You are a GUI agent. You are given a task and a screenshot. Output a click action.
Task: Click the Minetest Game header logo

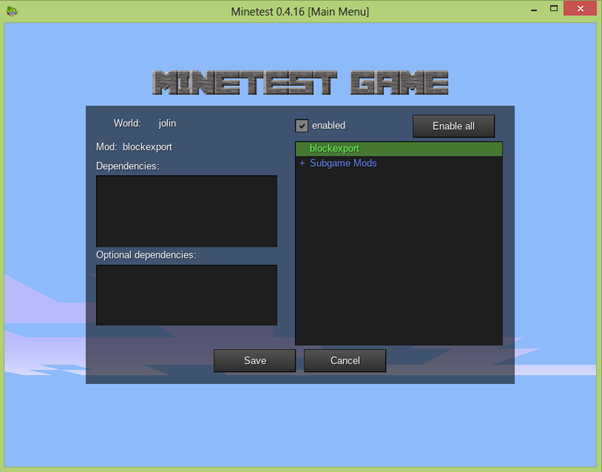[300, 83]
